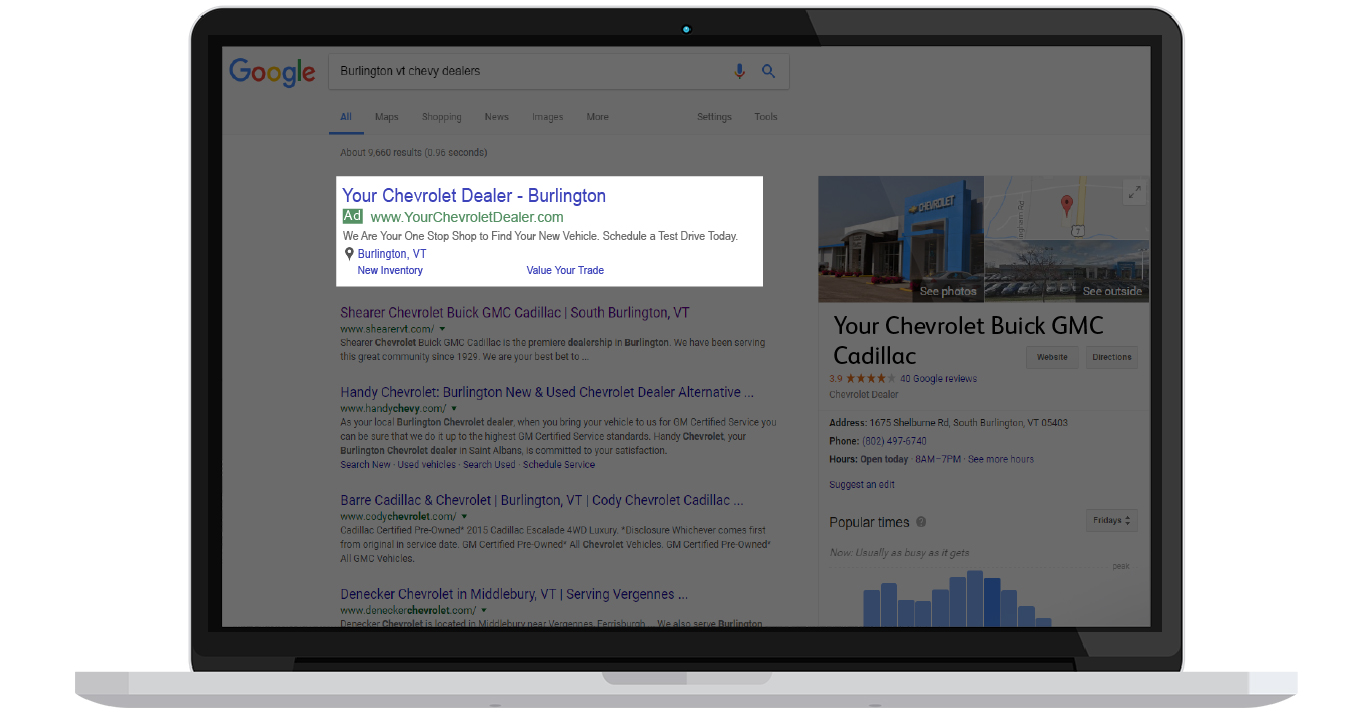The width and height of the screenshot is (1366, 713).
Task: Open the 40 Google reviews link
Action: (938, 379)
